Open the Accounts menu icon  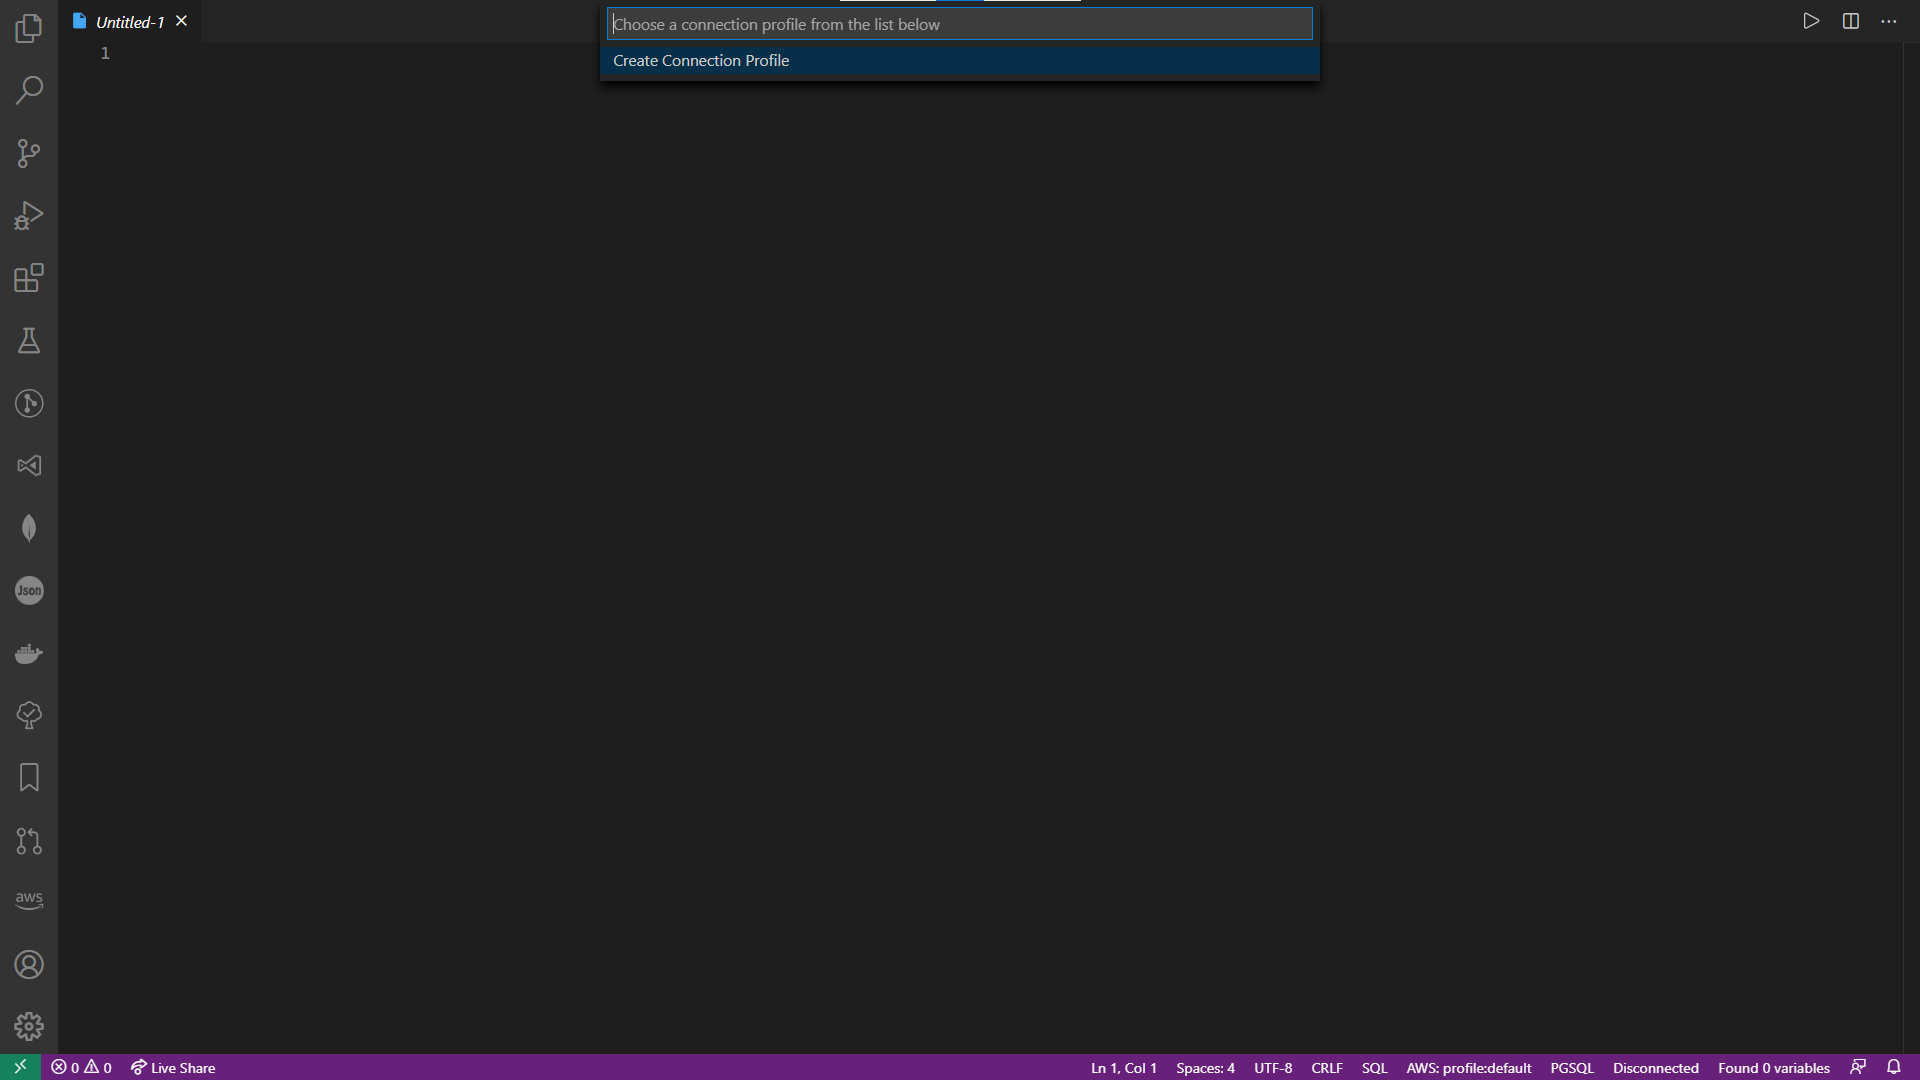(x=29, y=965)
